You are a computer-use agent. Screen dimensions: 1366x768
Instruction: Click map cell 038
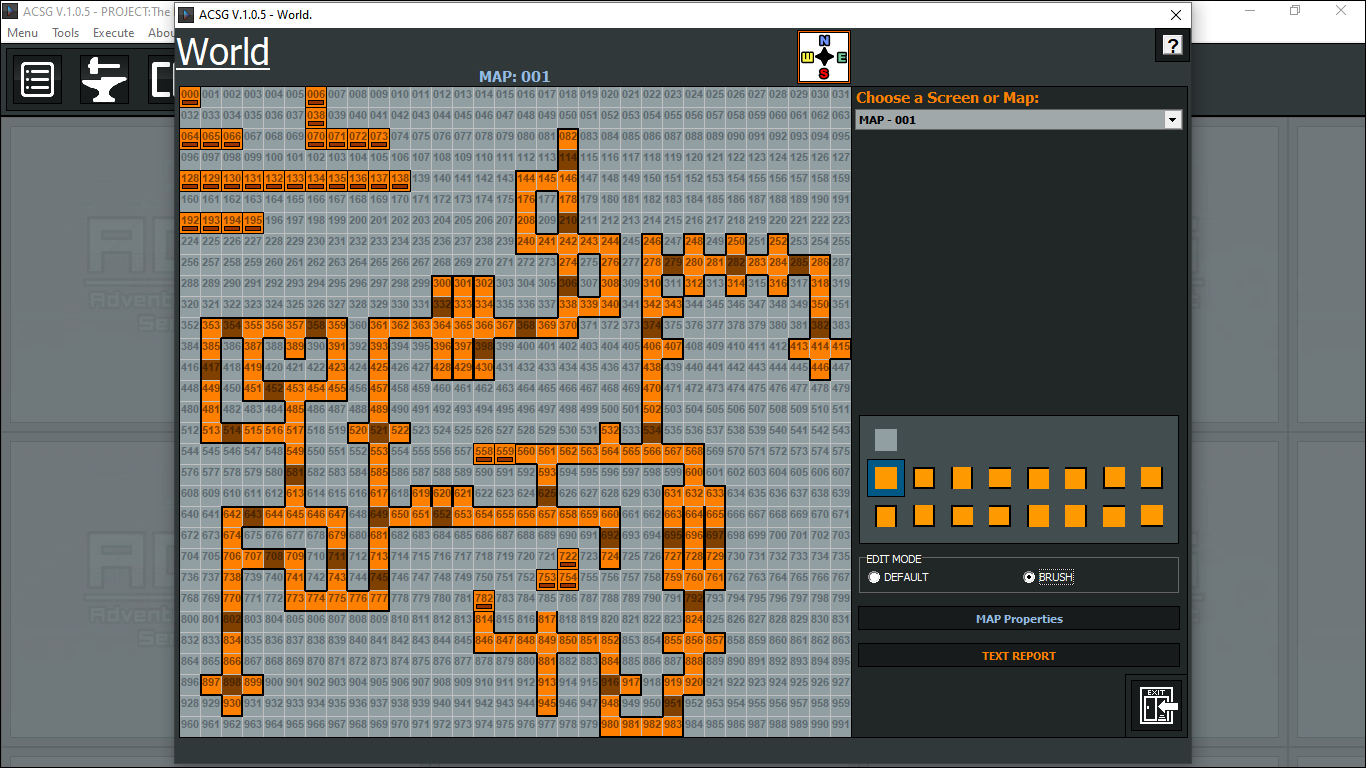[316, 118]
